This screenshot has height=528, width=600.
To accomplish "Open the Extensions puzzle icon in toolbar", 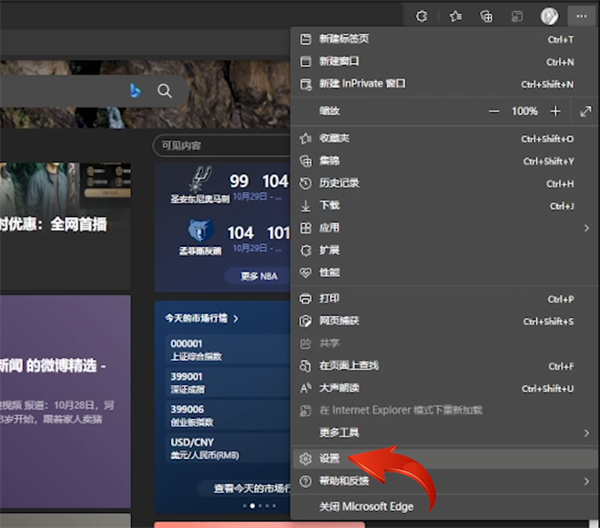I will 421,16.
